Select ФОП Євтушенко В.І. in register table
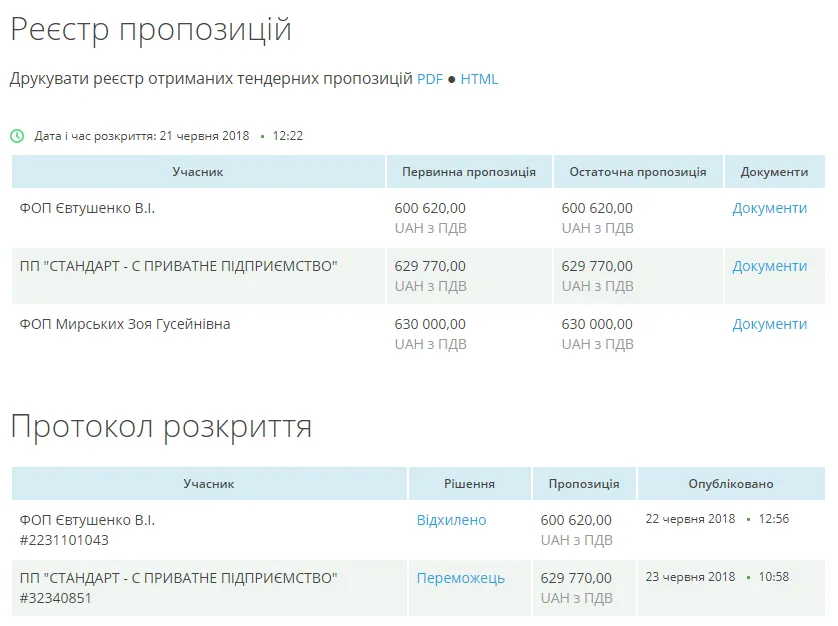This screenshot has height=626, width=838. pyautogui.click(x=87, y=208)
